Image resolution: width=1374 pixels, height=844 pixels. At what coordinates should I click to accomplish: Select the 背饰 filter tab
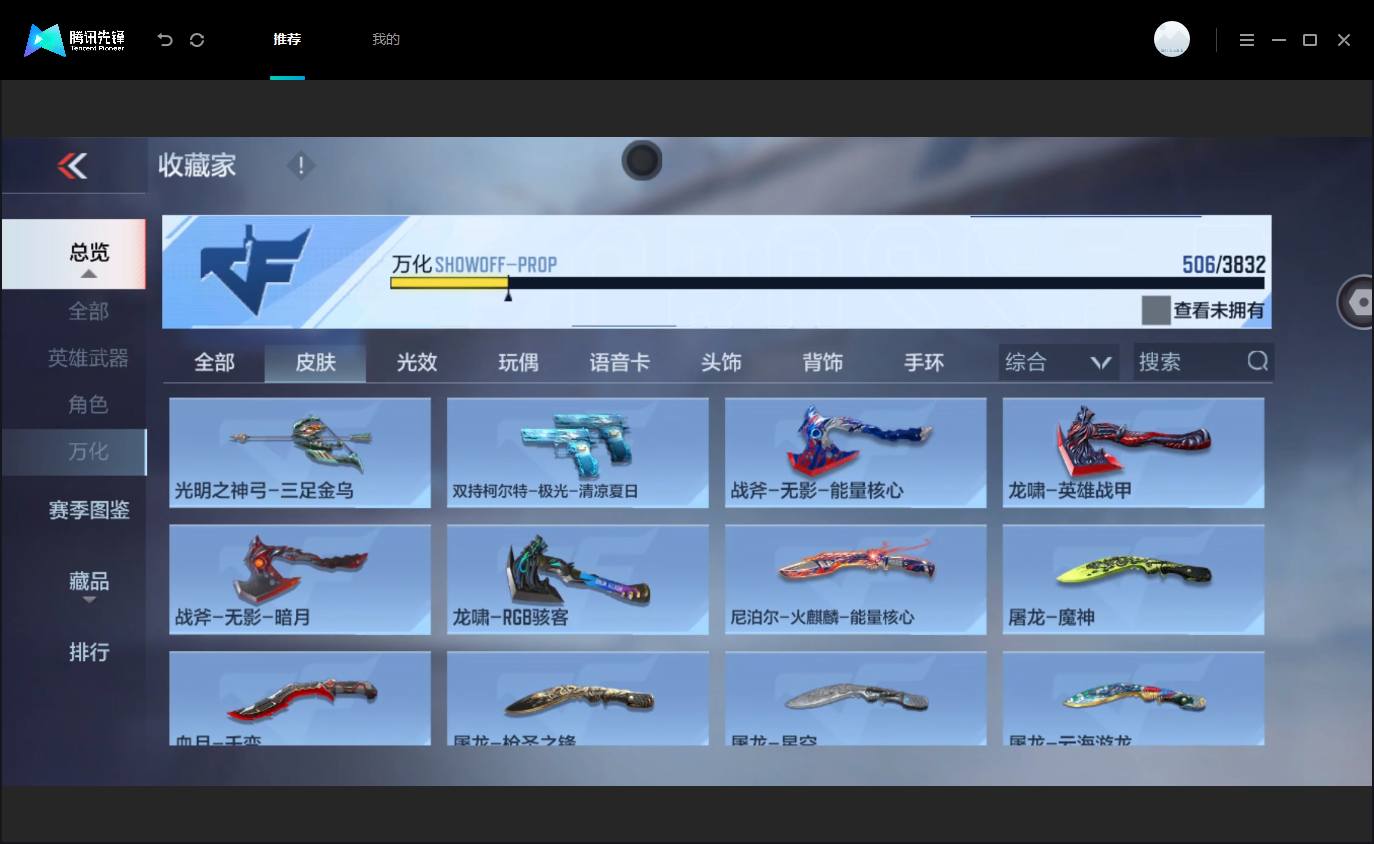click(x=823, y=362)
